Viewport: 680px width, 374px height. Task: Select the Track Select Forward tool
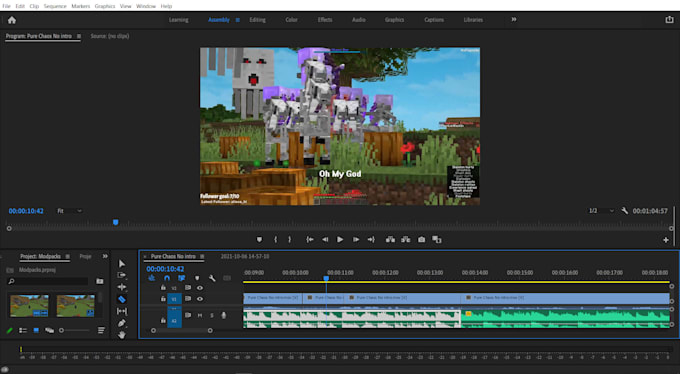pos(122,275)
